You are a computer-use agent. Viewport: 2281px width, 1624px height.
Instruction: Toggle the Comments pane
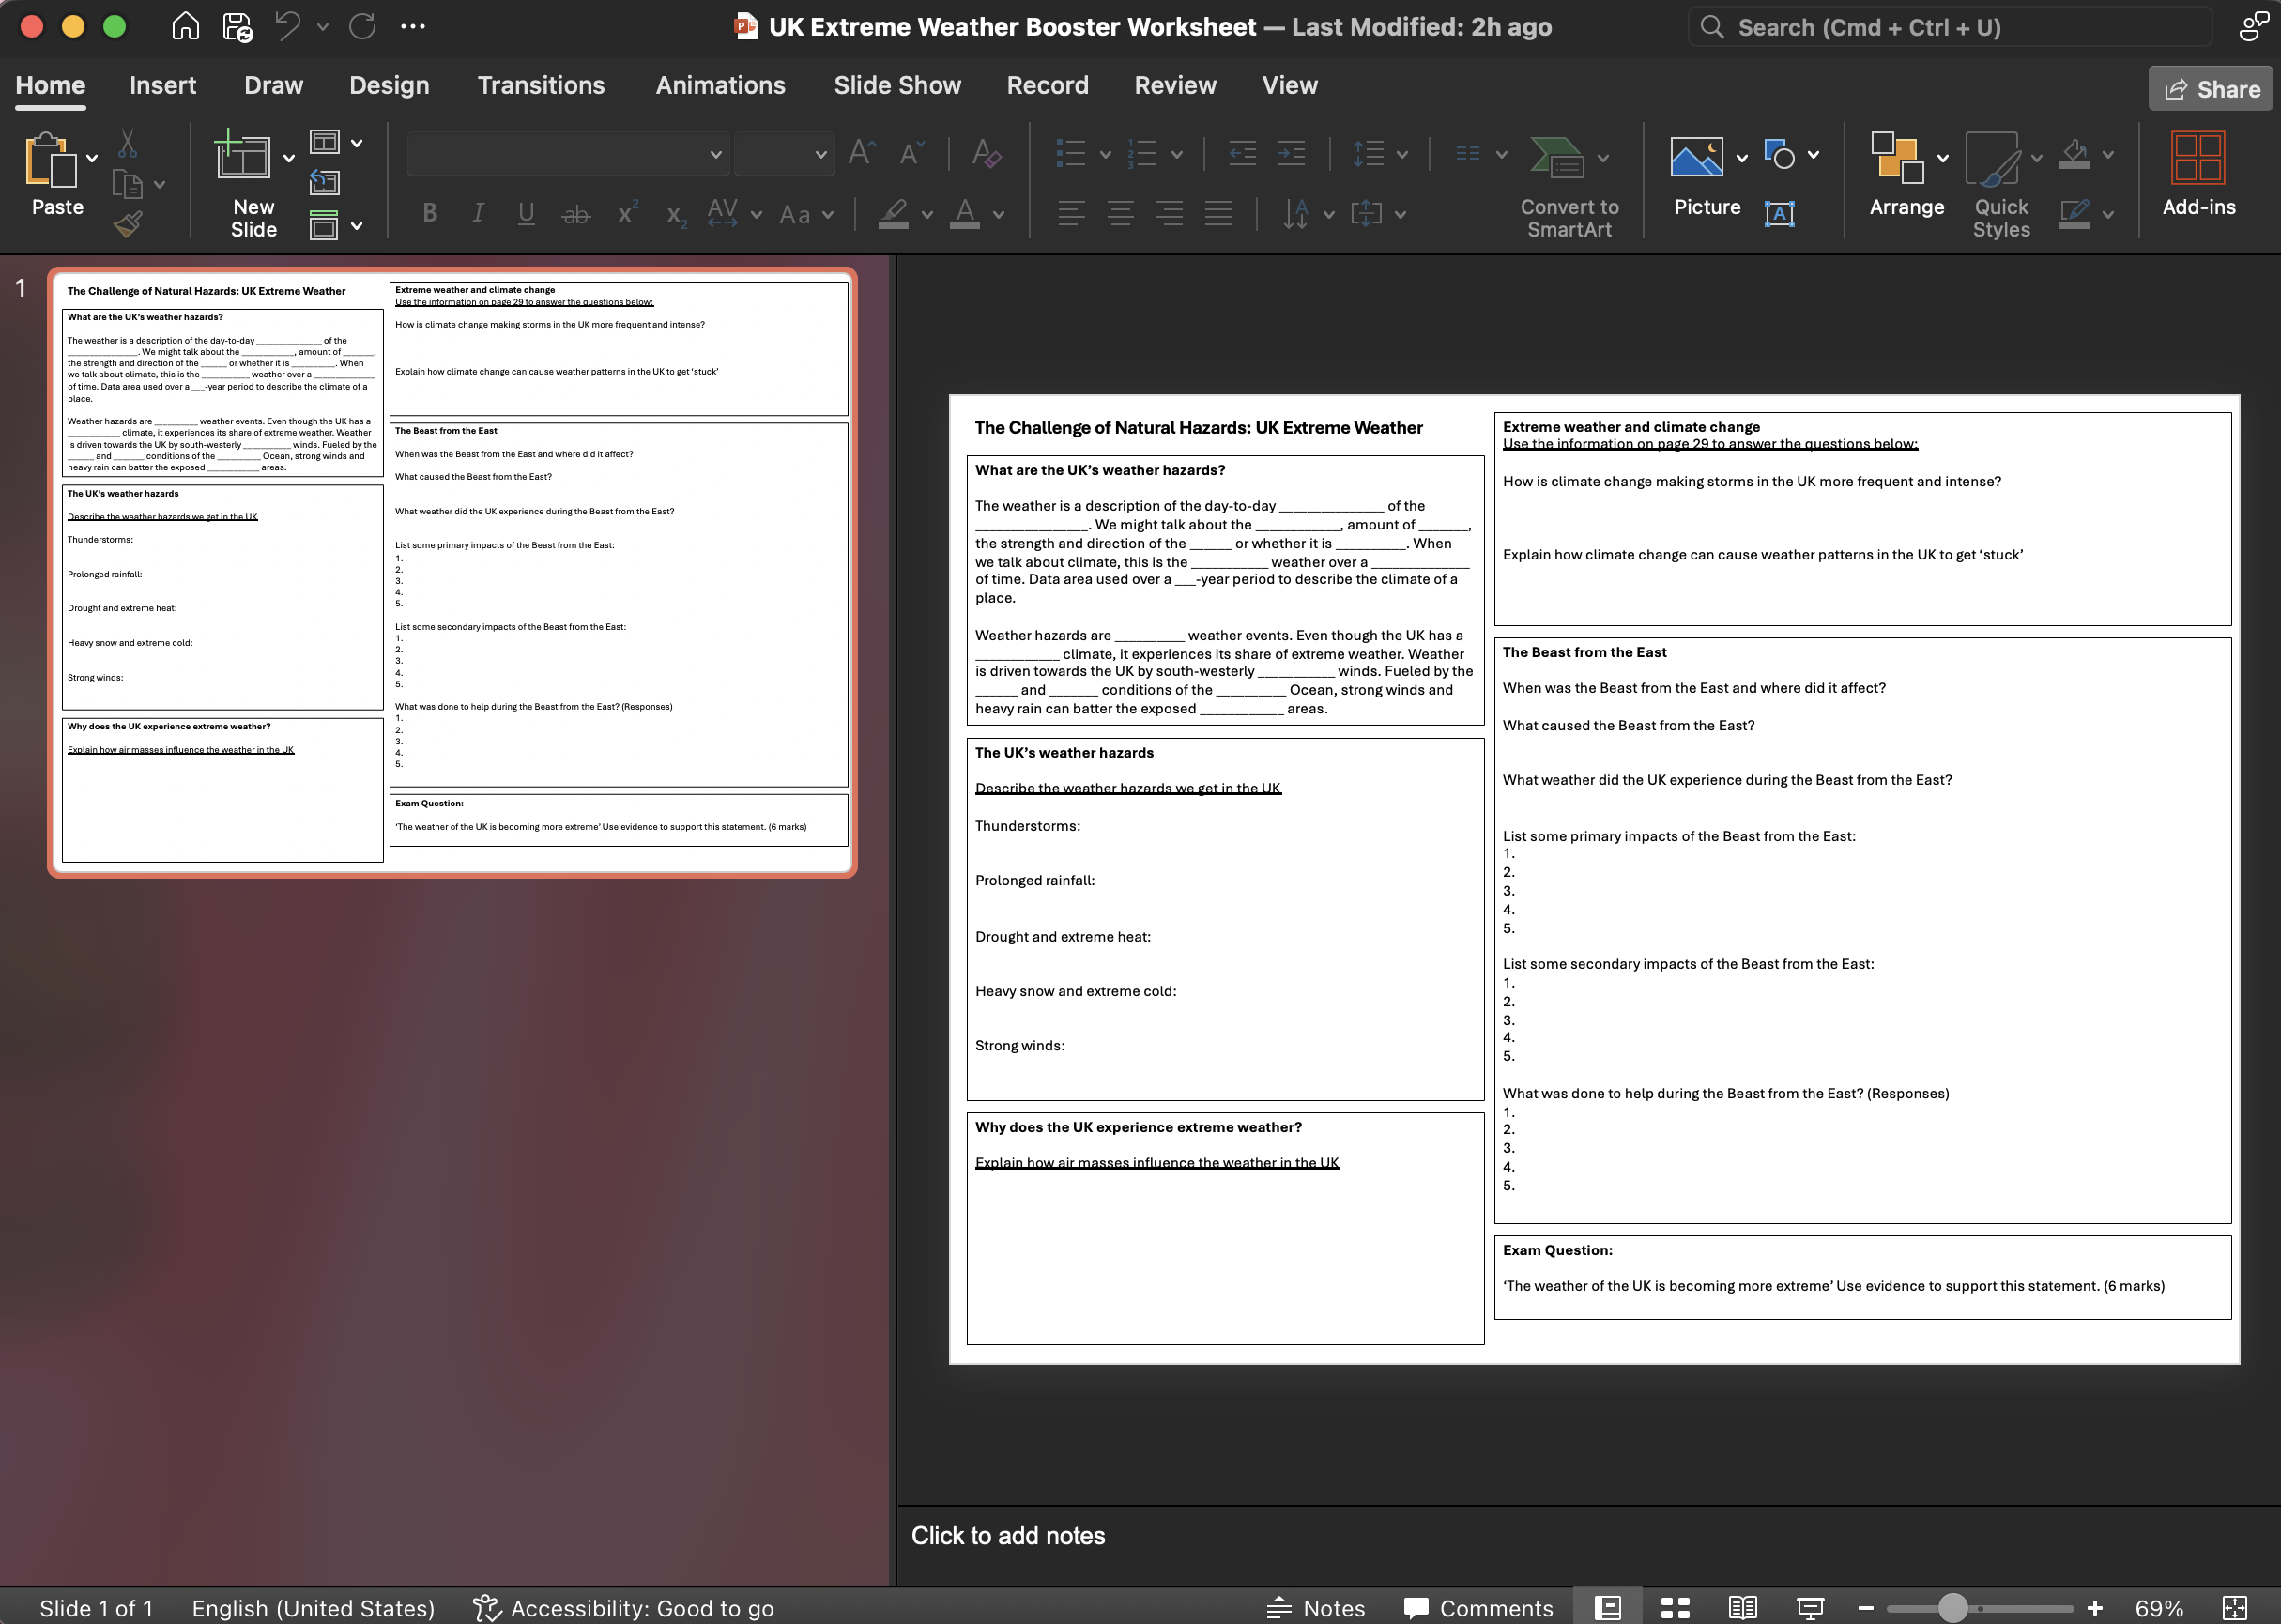[1478, 1608]
